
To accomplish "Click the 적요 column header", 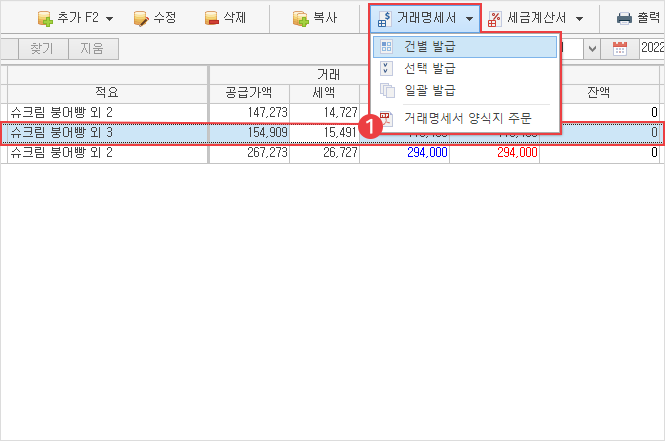I will pos(107,93).
